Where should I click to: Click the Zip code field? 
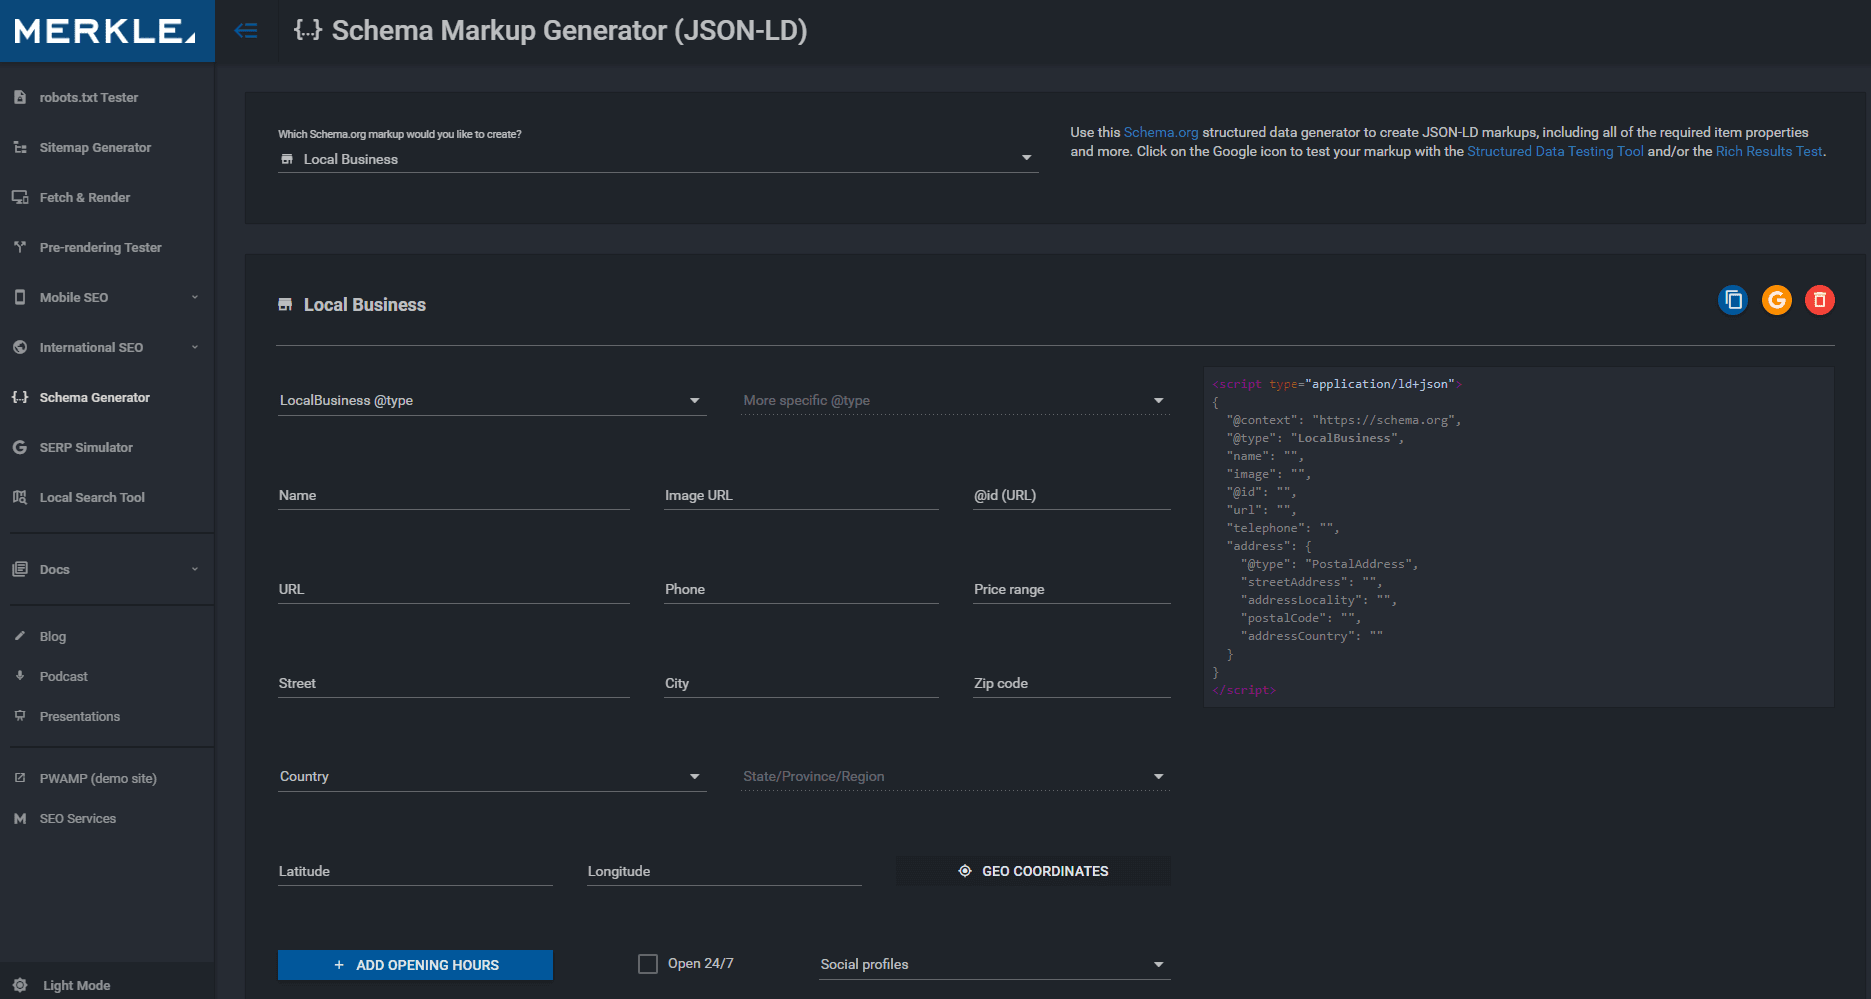[1072, 684]
